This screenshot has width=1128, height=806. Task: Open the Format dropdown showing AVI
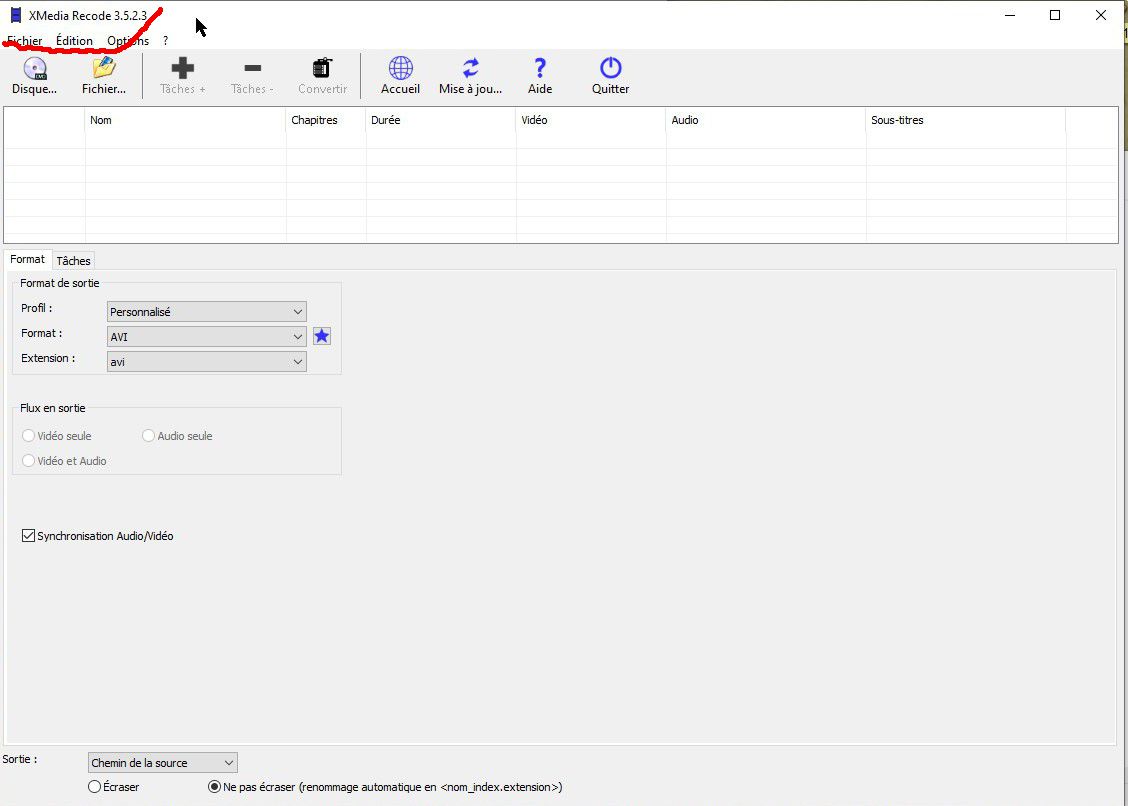click(x=206, y=336)
